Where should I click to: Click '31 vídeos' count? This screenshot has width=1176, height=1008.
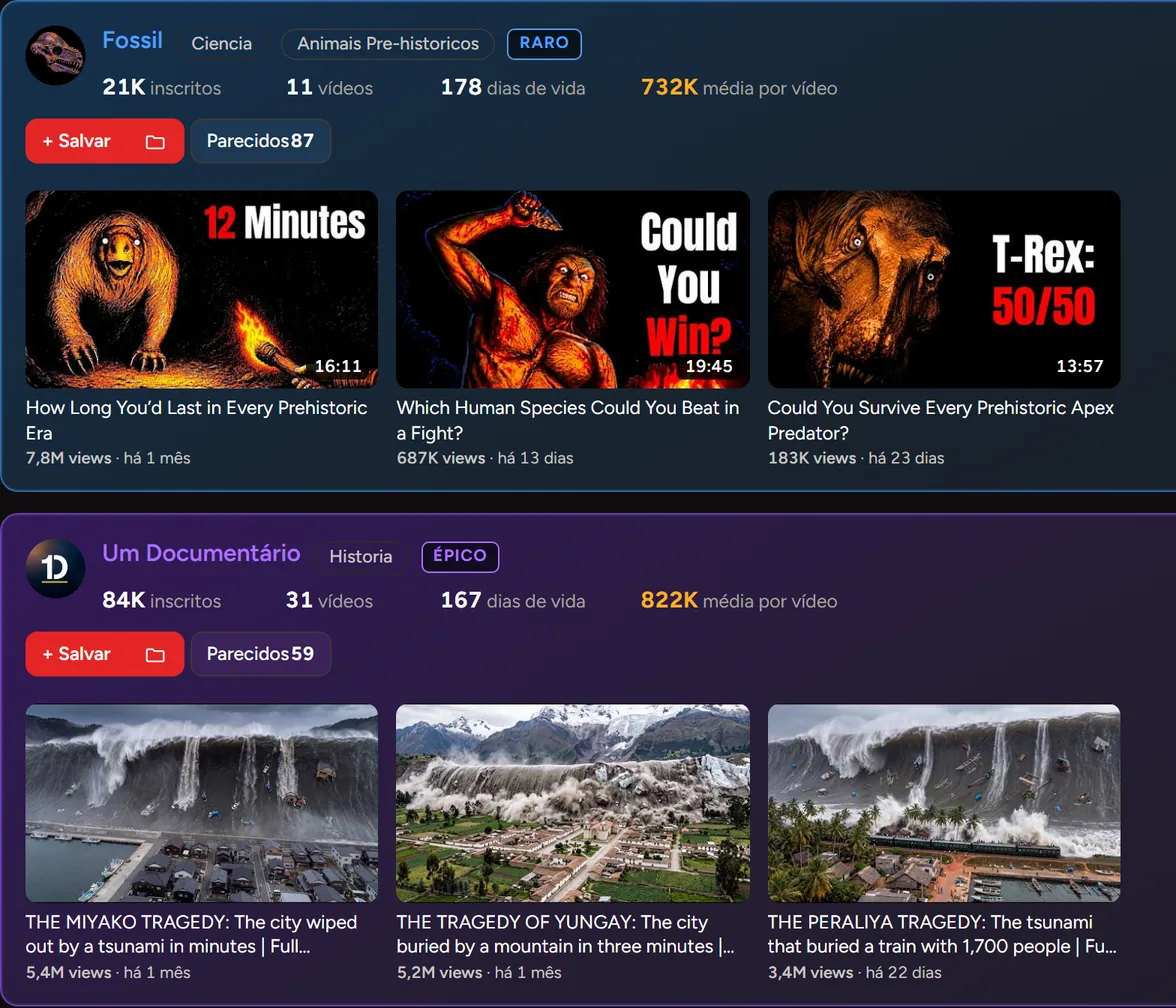tap(329, 601)
